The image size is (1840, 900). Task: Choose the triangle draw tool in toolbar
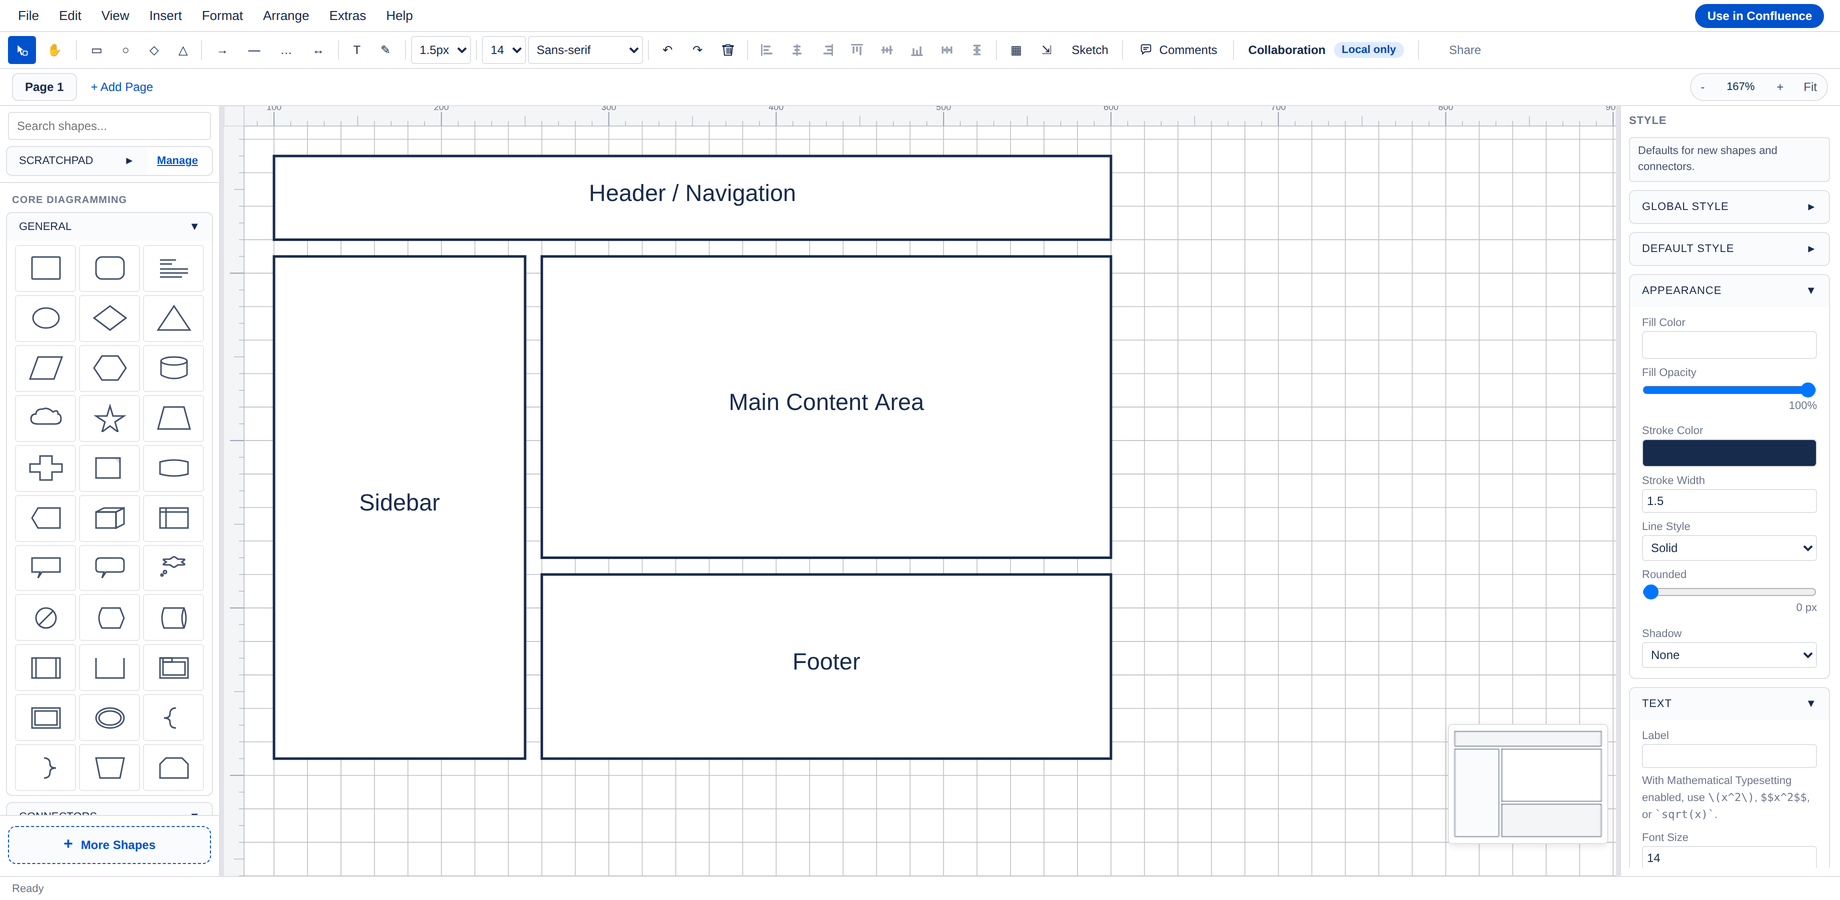(x=183, y=50)
